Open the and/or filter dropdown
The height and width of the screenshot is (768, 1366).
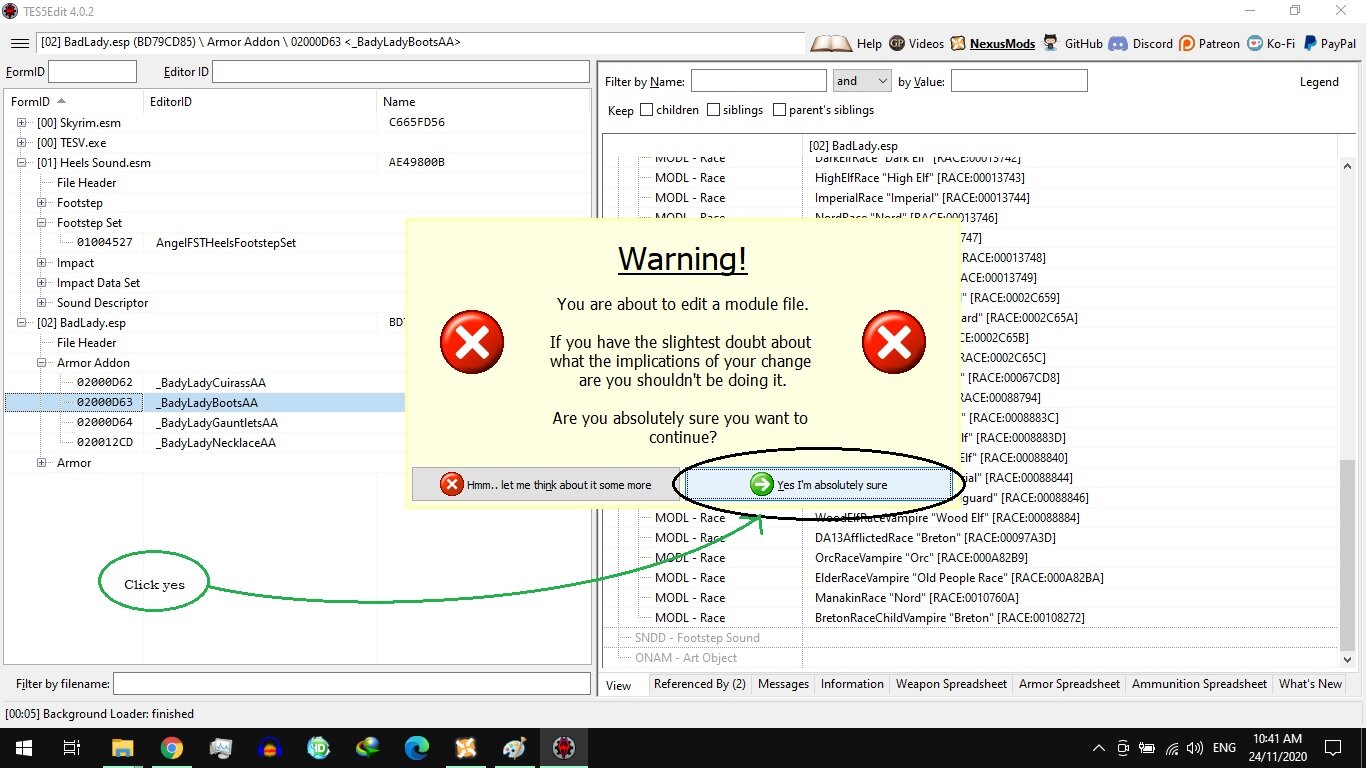pyautogui.click(x=862, y=81)
